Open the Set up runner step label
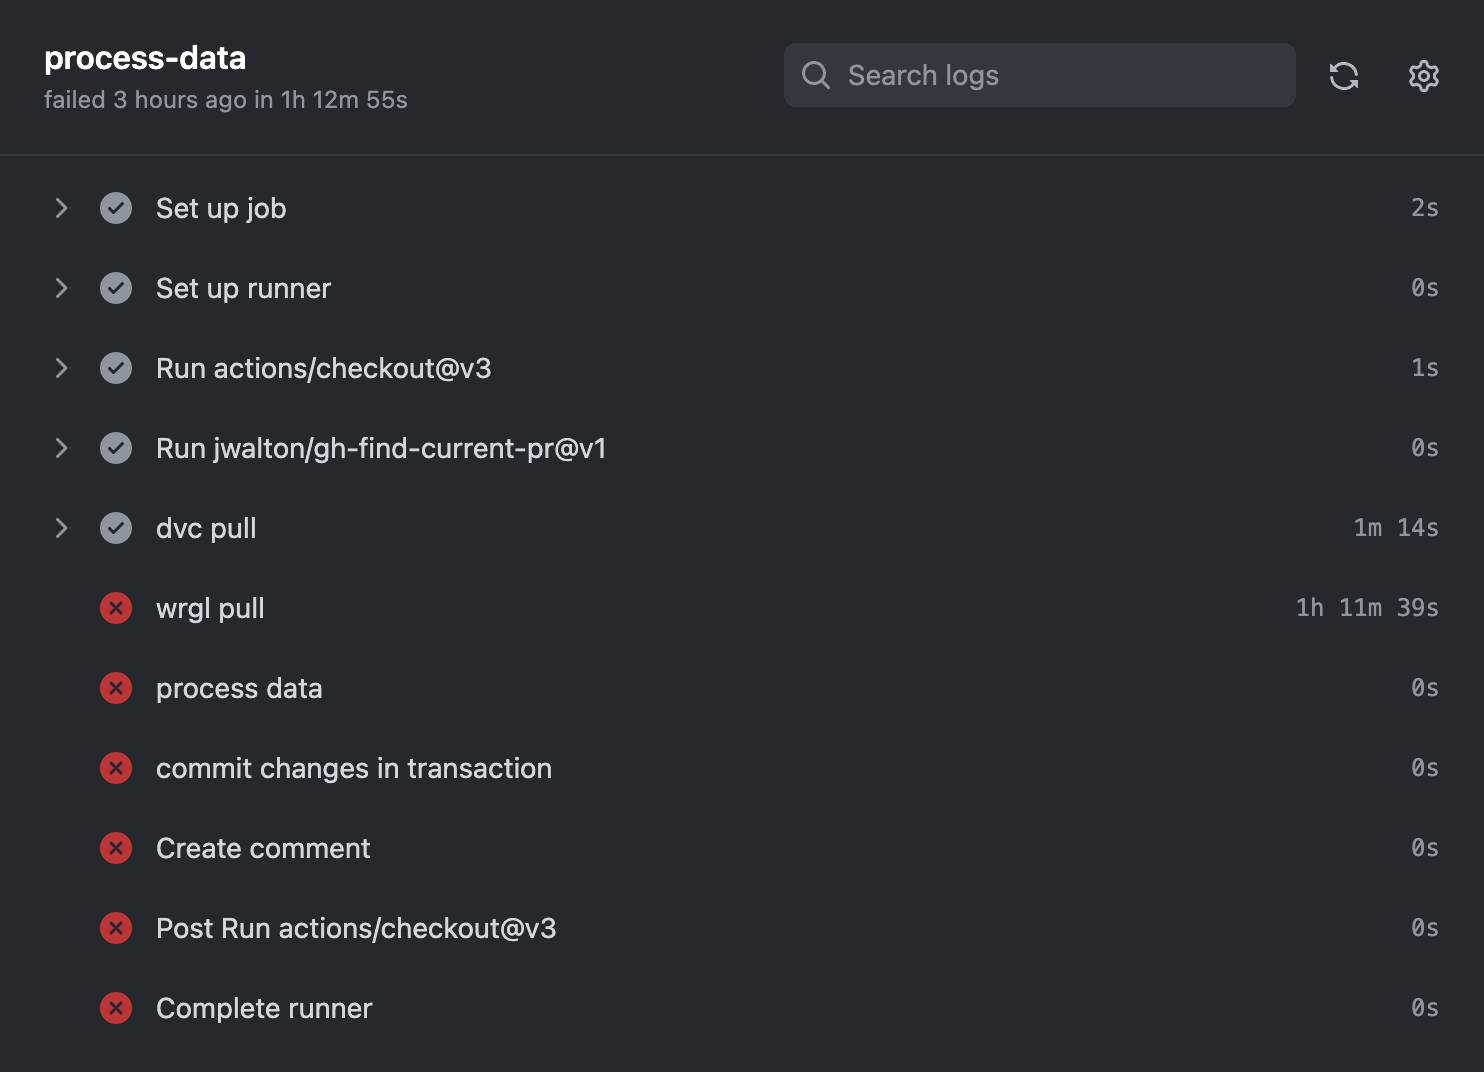This screenshot has width=1484, height=1072. pyautogui.click(x=243, y=288)
